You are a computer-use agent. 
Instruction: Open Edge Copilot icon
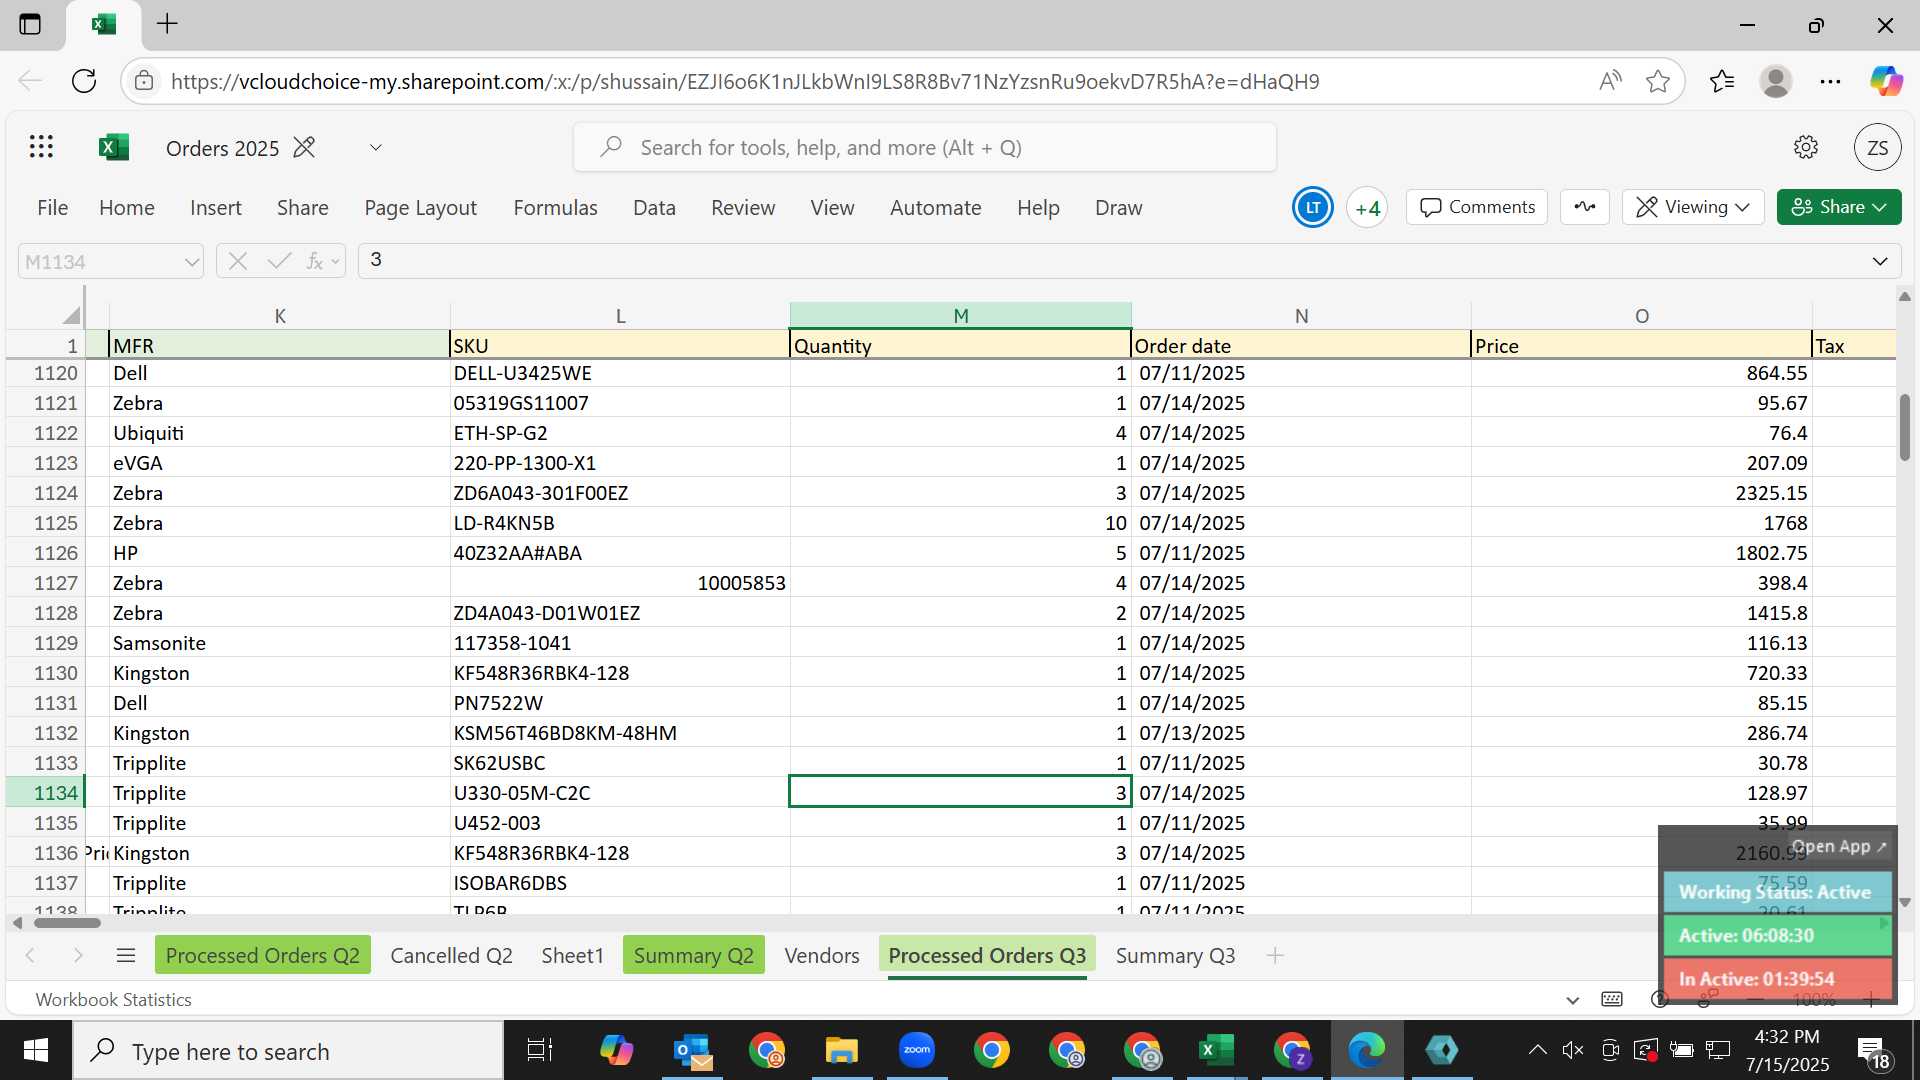pos(1886,81)
